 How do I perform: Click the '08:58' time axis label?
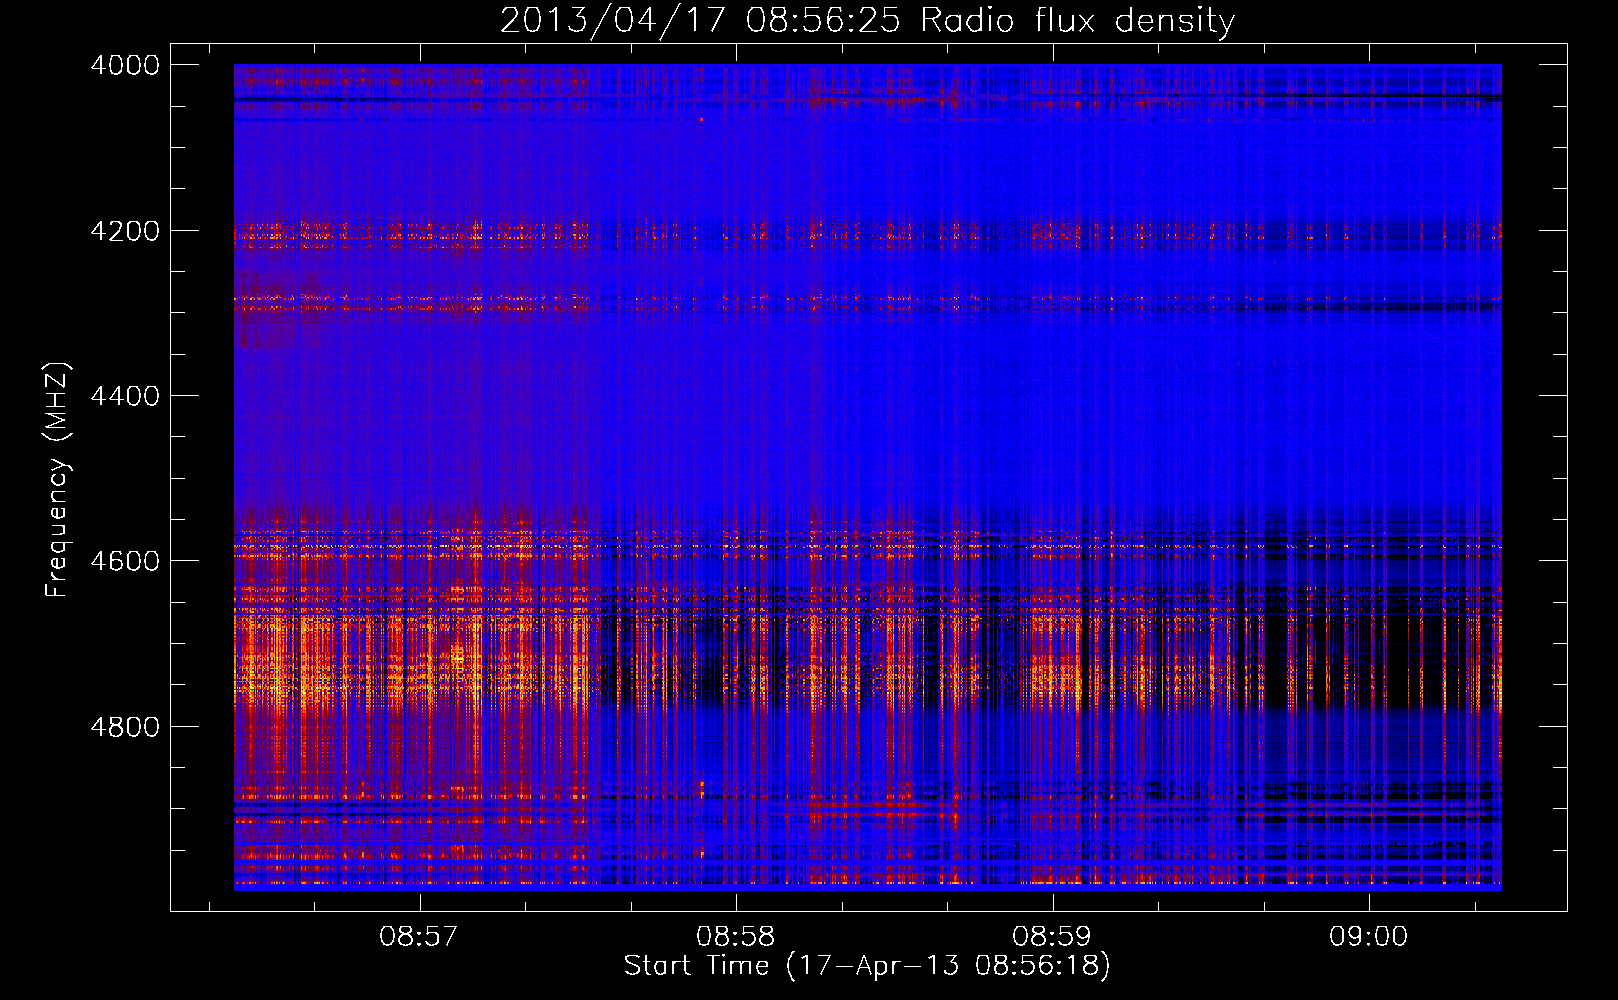[736, 936]
